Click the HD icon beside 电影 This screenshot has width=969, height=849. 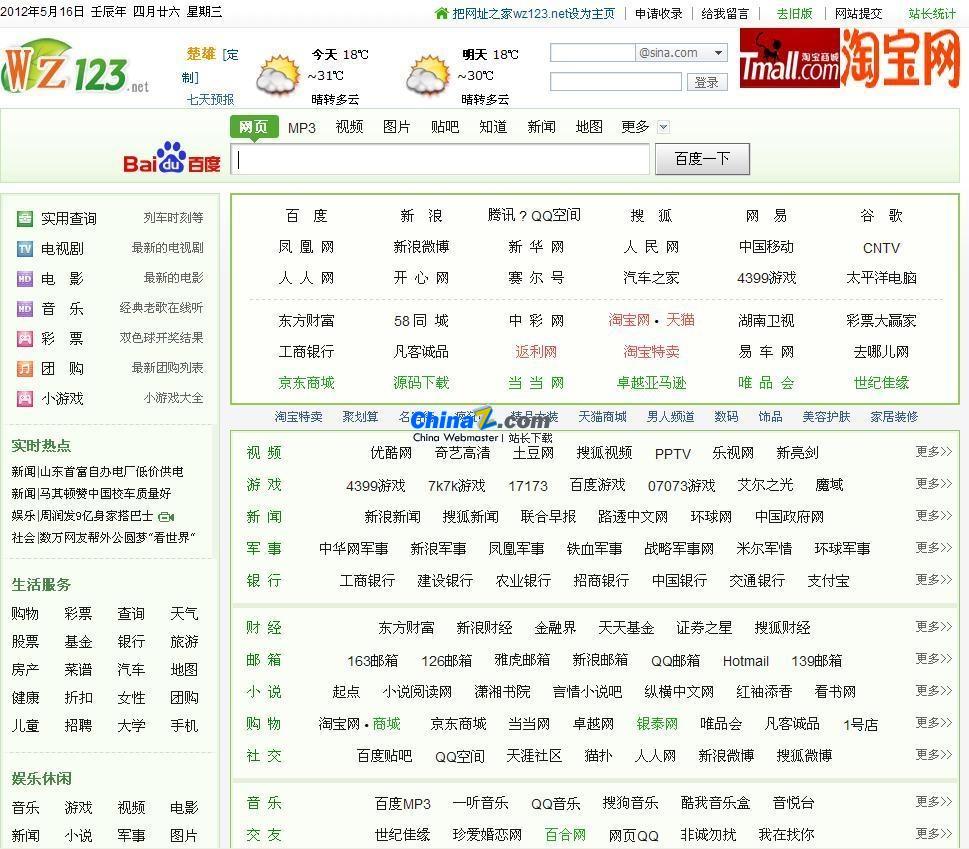point(25,279)
